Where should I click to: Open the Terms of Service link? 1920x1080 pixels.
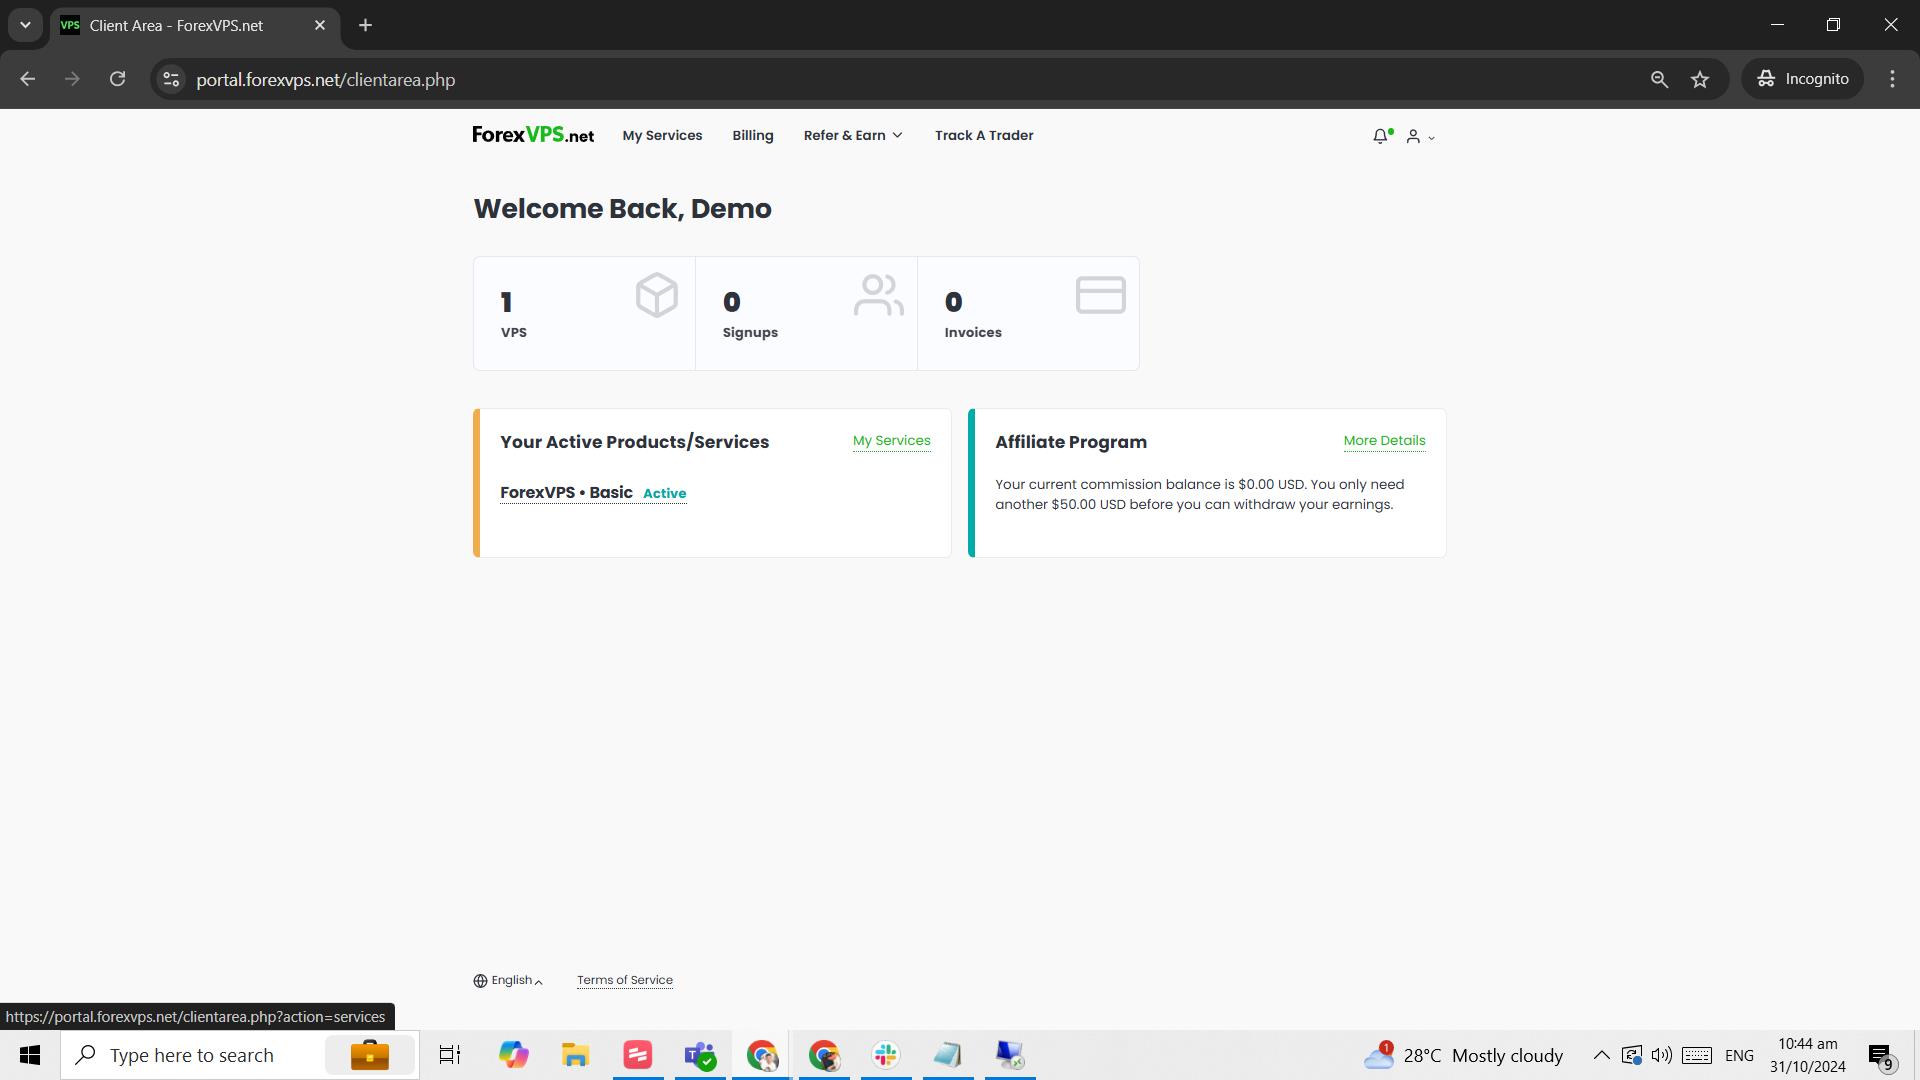pos(625,981)
